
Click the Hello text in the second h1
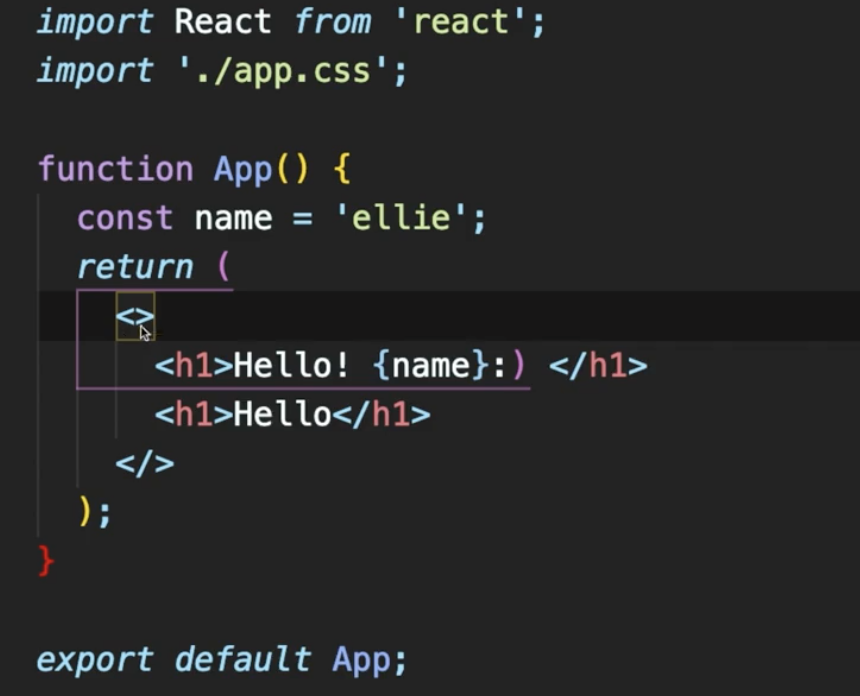[x=282, y=414]
